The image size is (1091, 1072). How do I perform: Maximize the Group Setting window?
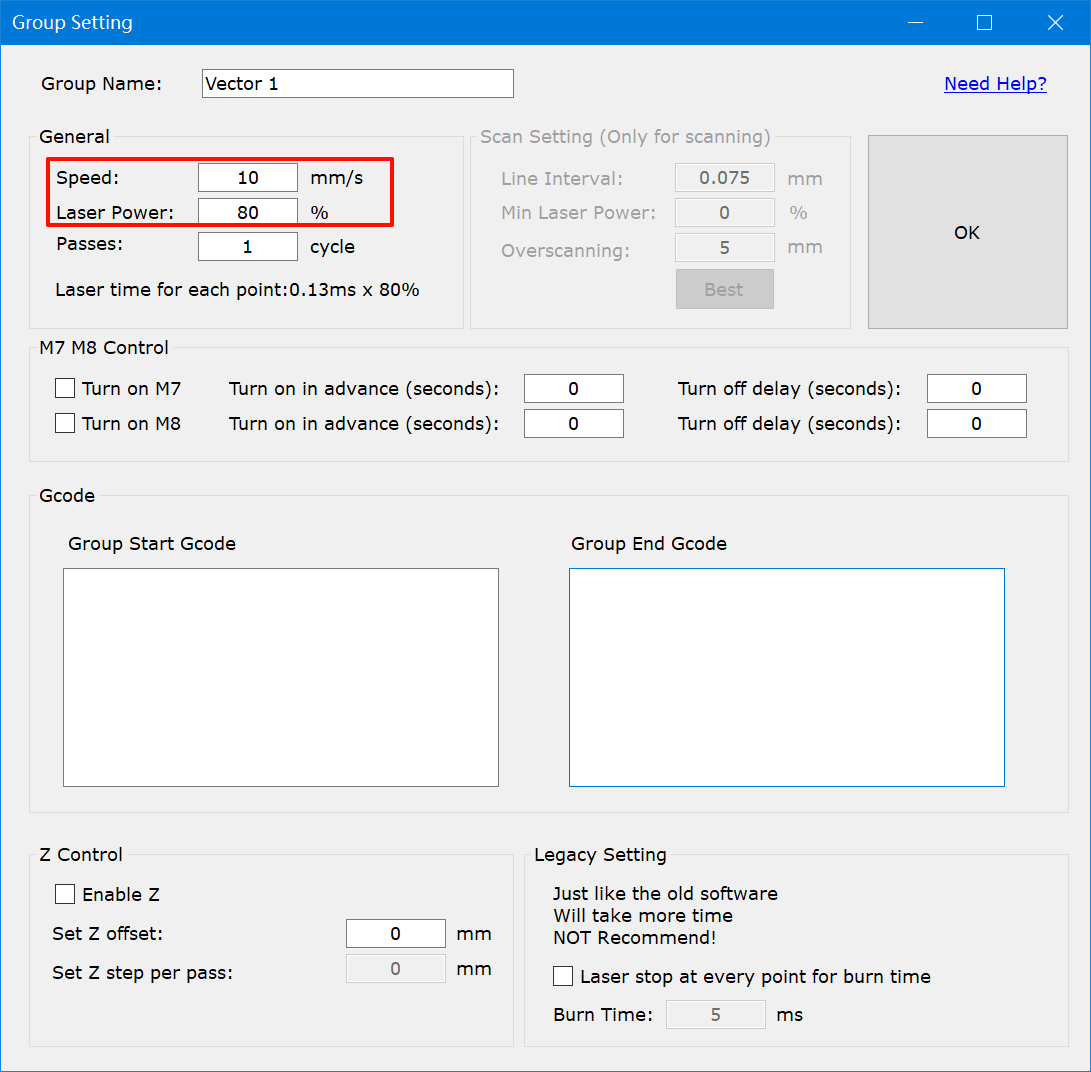pyautogui.click(x=984, y=22)
